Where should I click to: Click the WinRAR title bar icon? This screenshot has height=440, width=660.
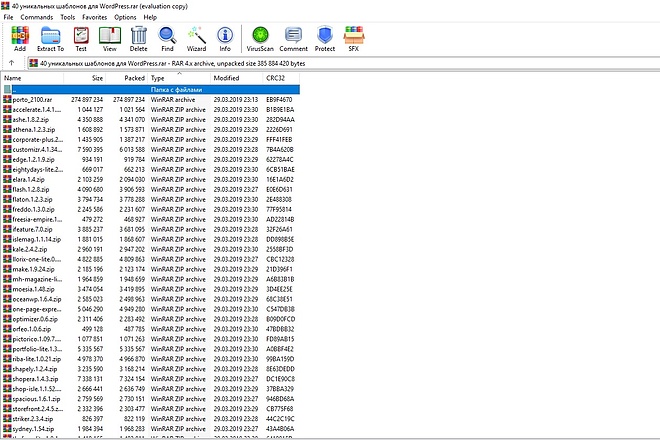point(5,6)
